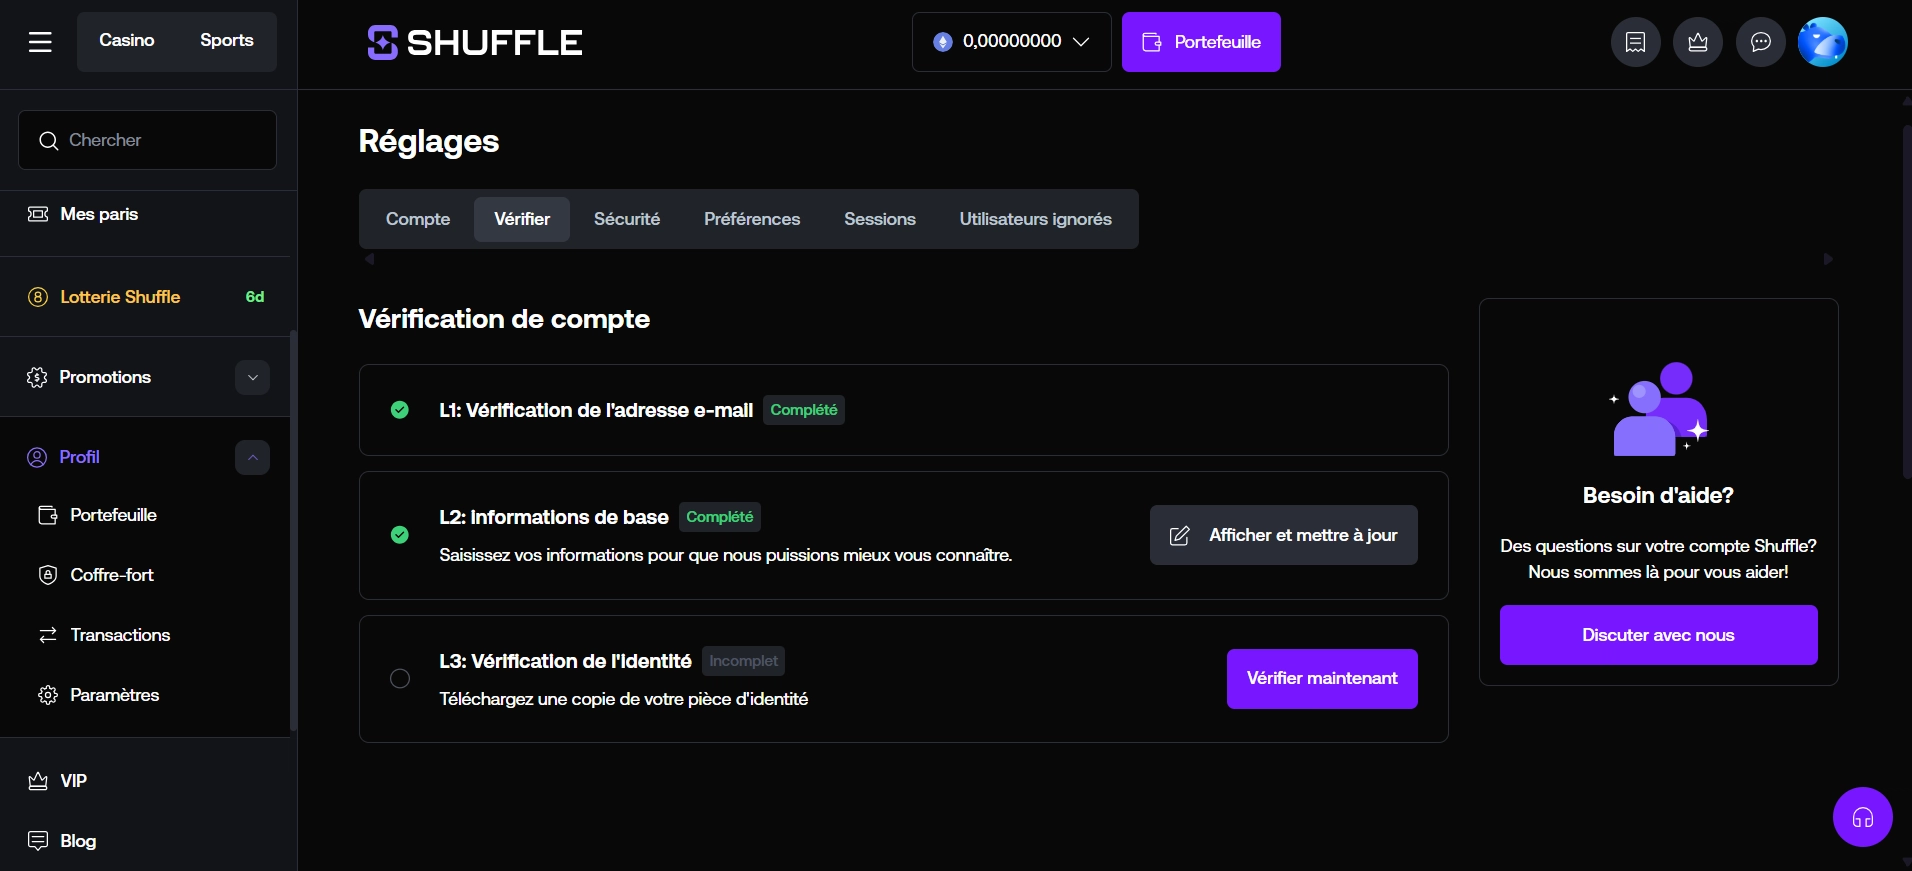Click Discuter avec nous button
Viewport: 1912px width, 871px height.
[x=1659, y=635]
